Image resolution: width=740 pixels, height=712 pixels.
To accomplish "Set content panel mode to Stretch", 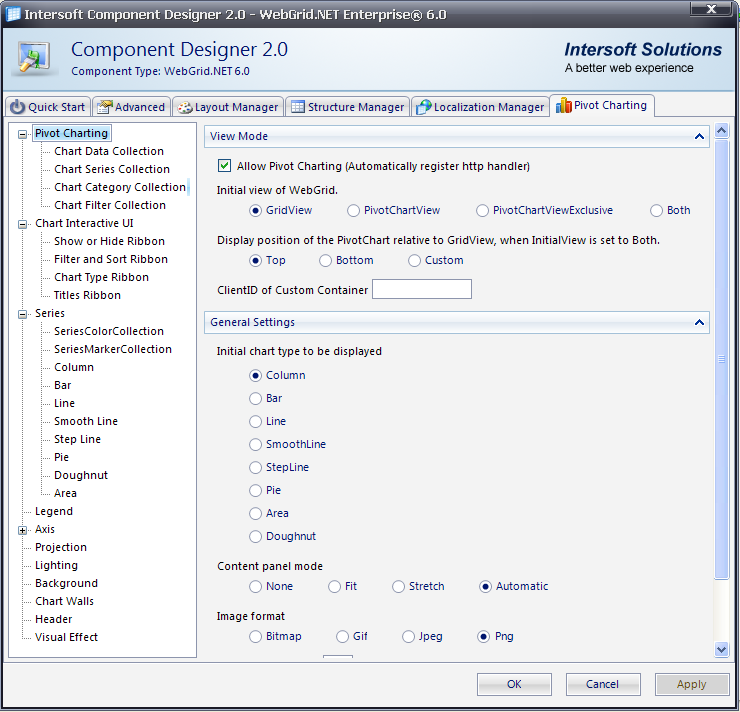I will (398, 586).
